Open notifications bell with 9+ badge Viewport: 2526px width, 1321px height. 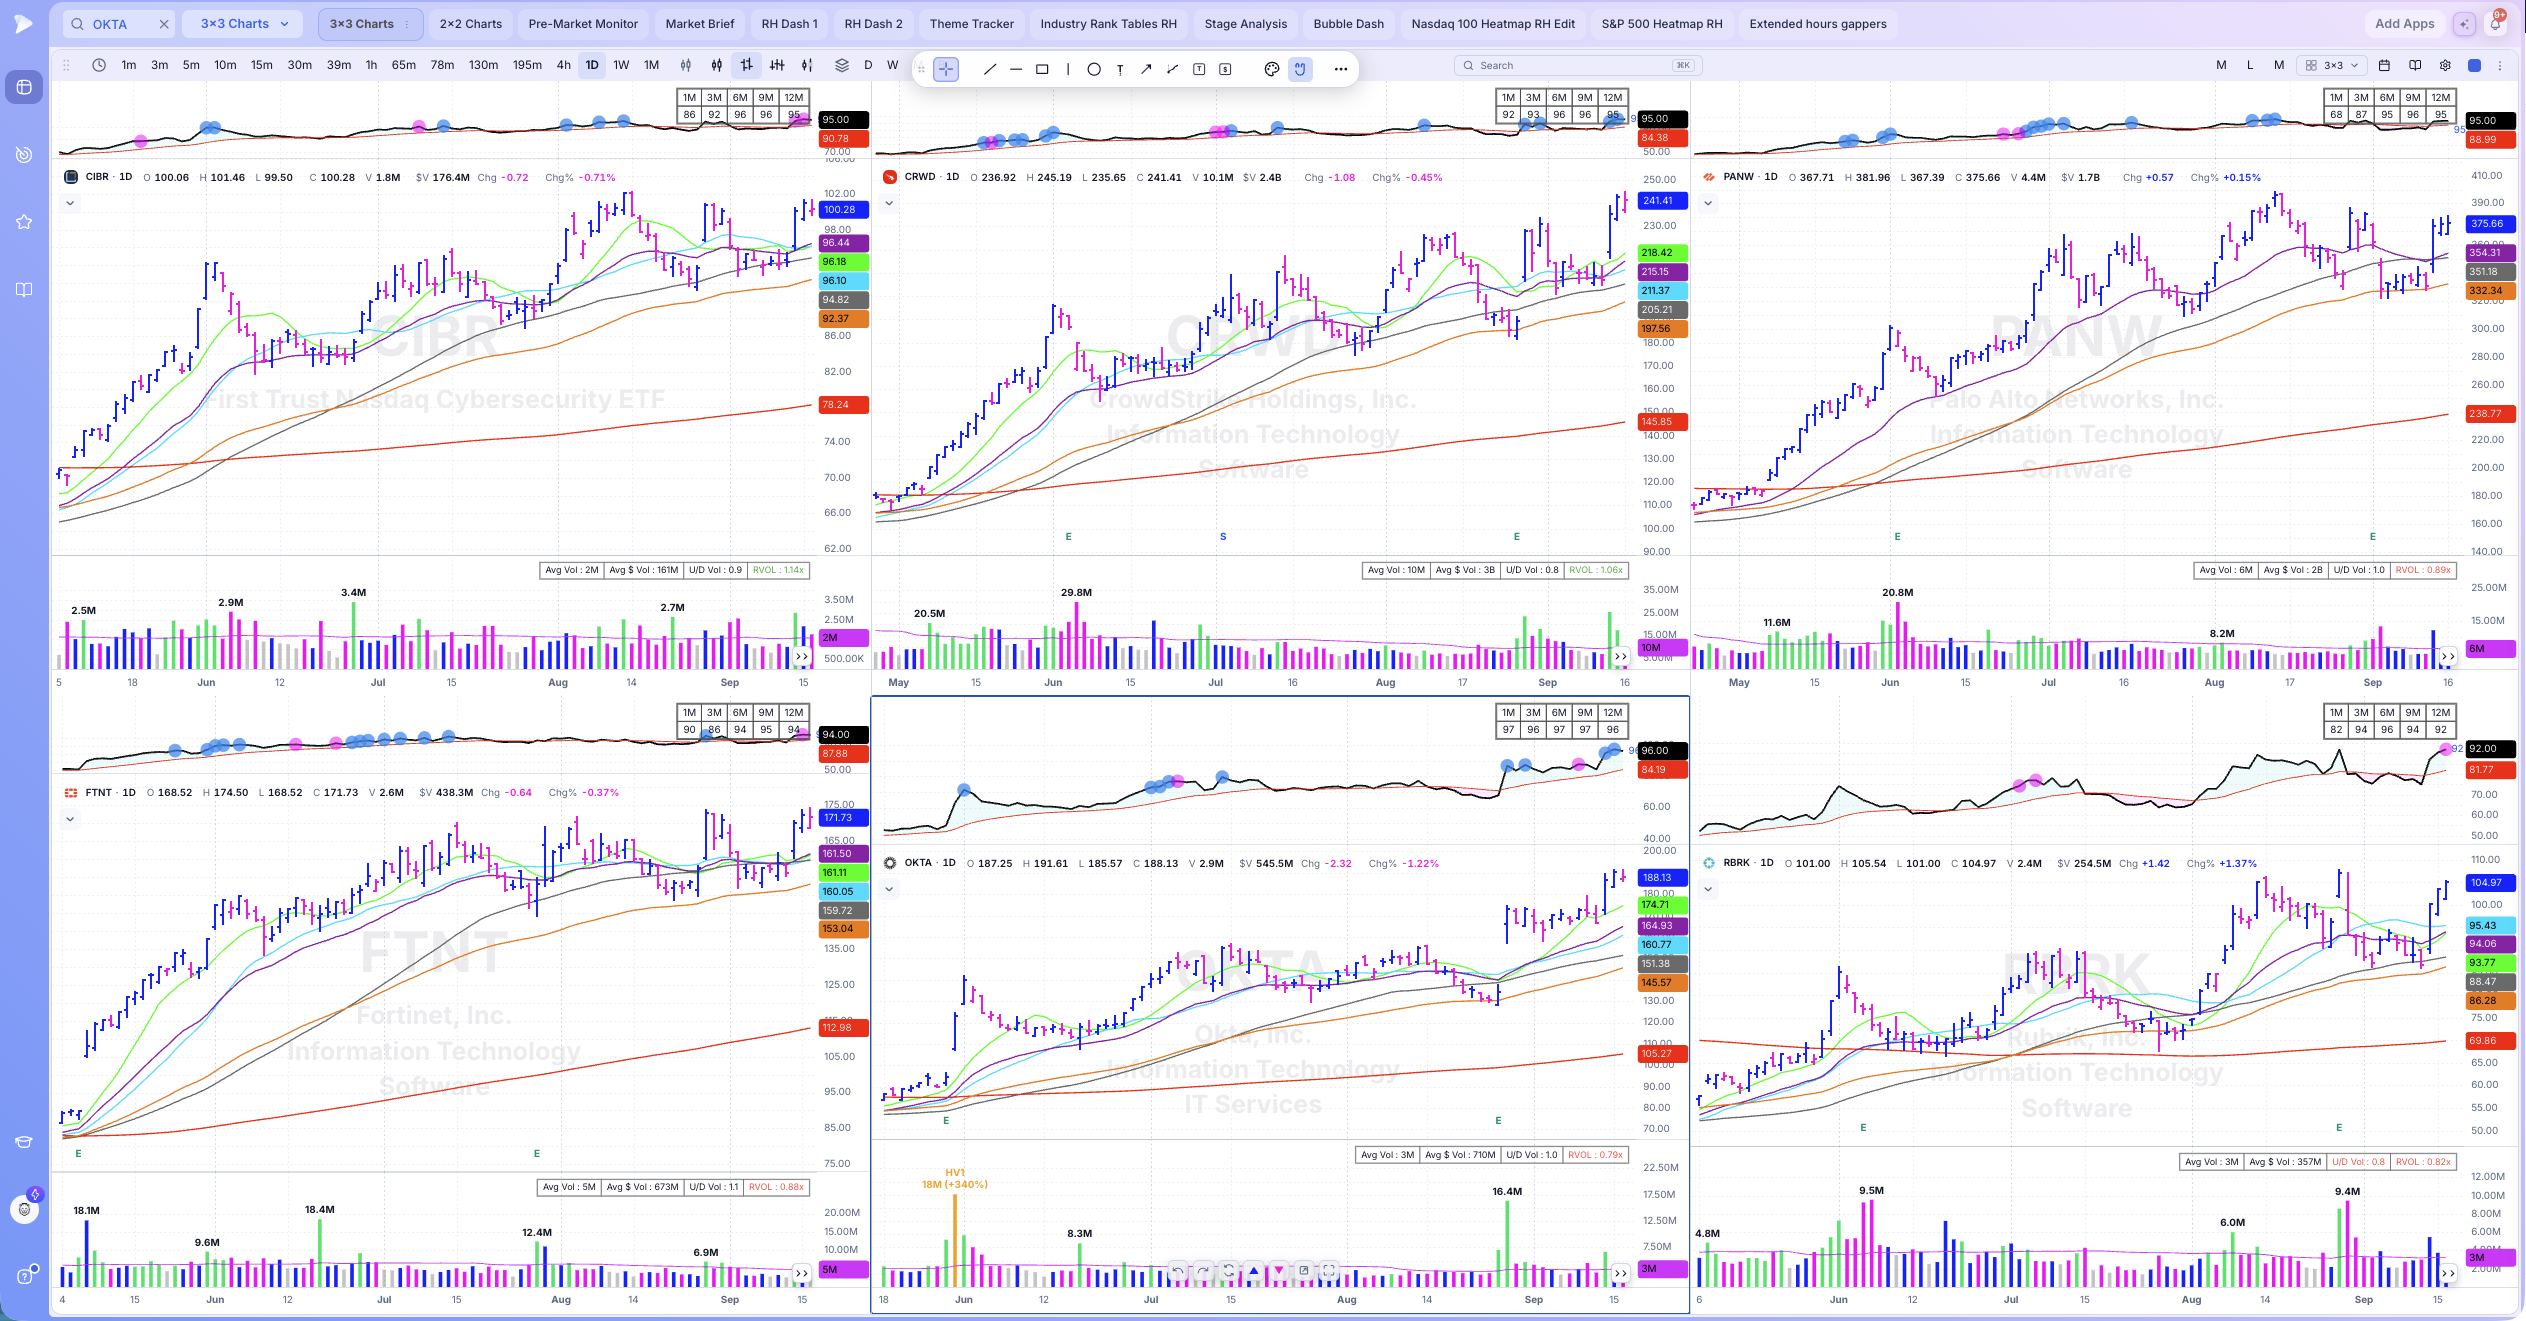[x=2497, y=23]
